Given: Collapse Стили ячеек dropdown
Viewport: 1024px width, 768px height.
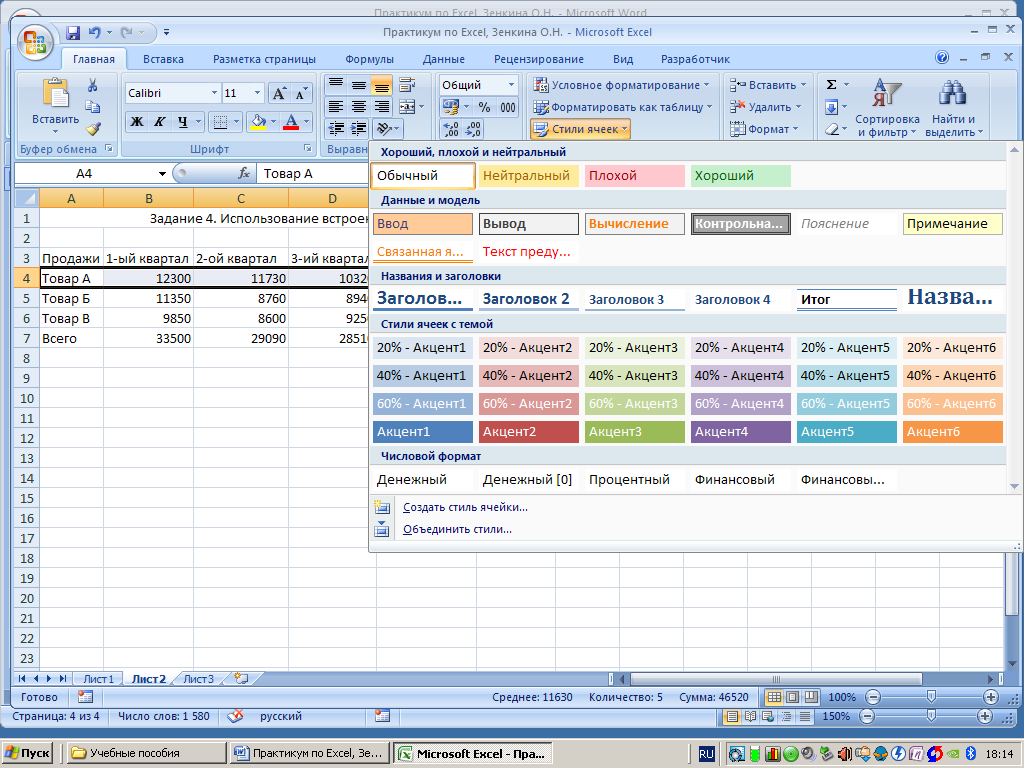Looking at the screenshot, I should [x=581, y=129].
